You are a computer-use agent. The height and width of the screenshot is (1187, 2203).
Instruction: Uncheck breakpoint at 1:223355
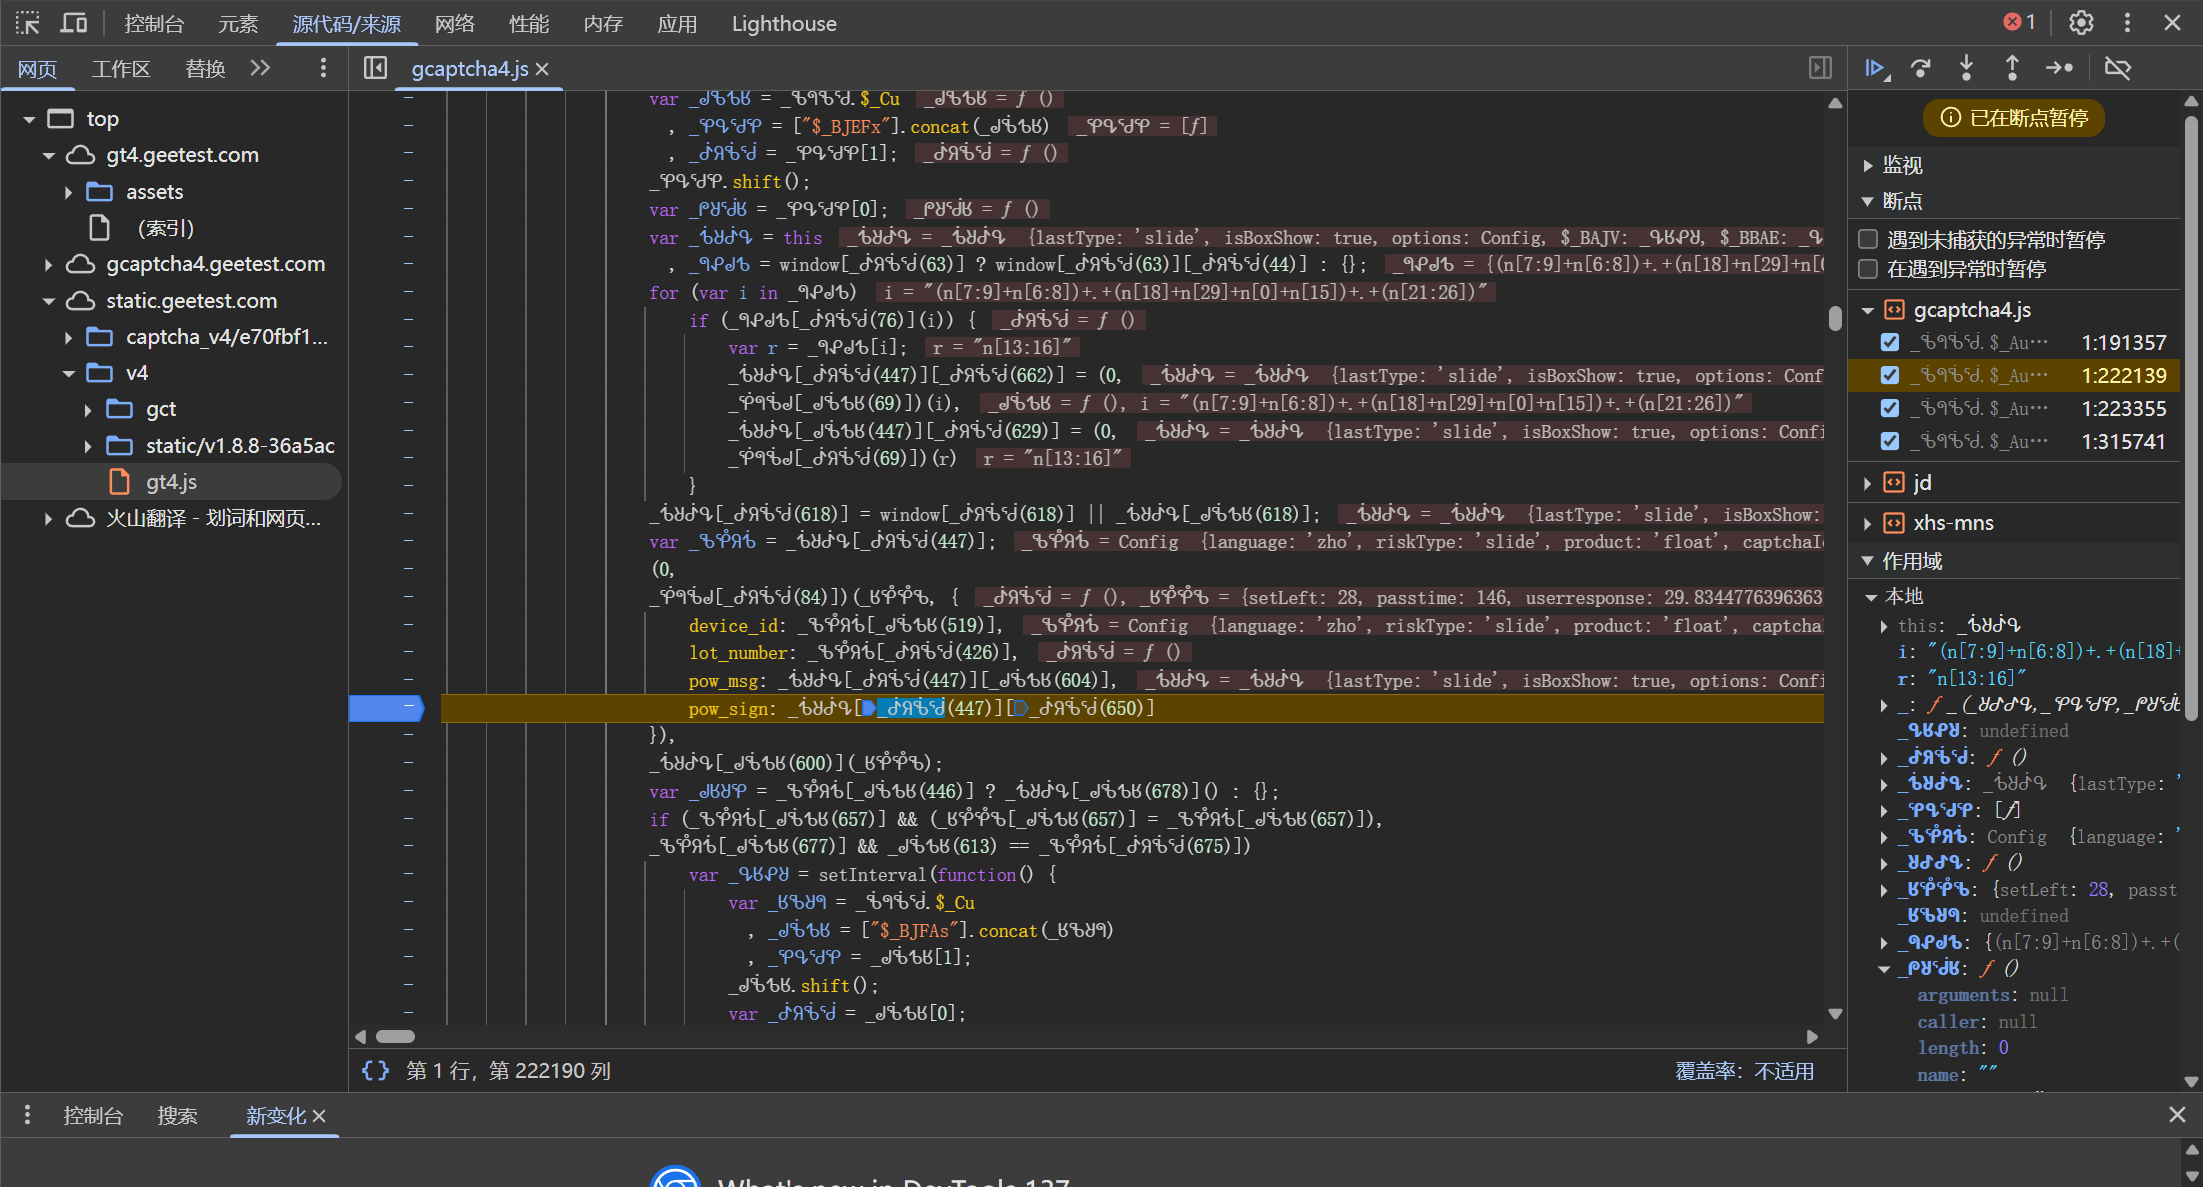[x=1889, y=408]
